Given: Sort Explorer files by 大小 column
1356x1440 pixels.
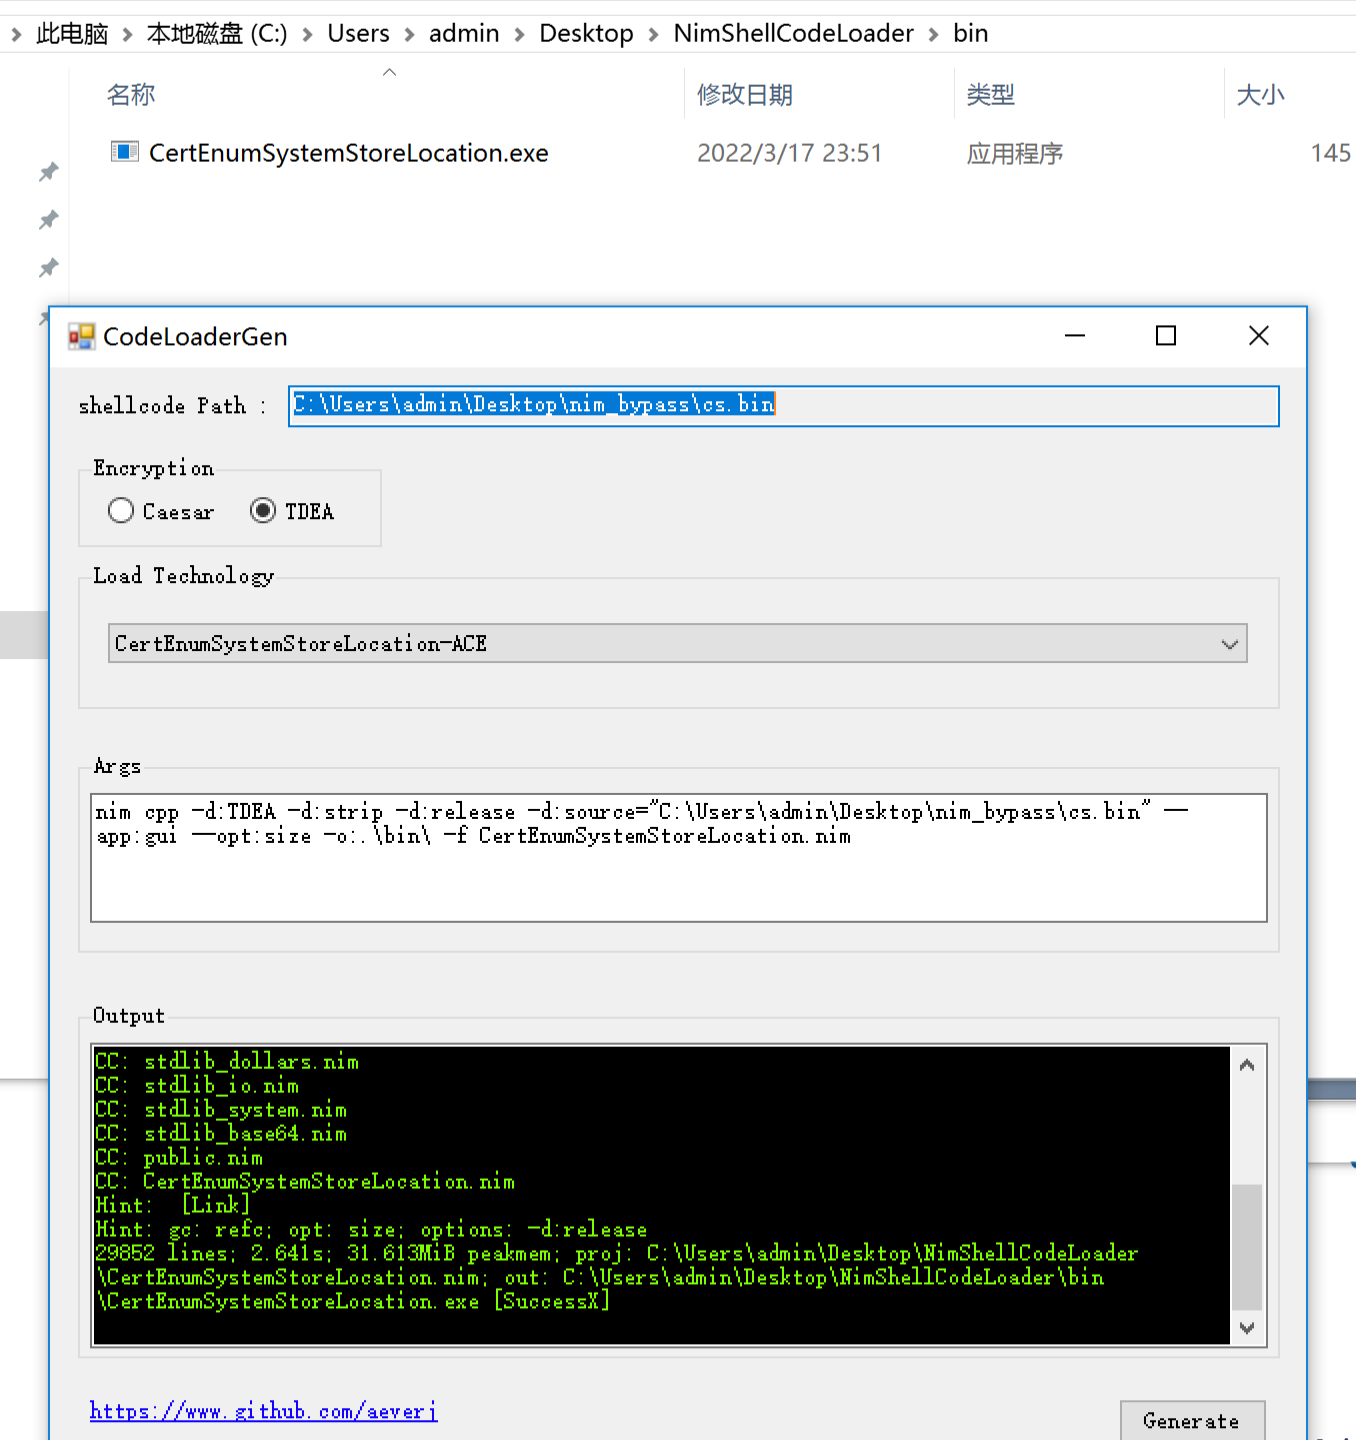Looking at the screenshot, I should point(1261,95).
